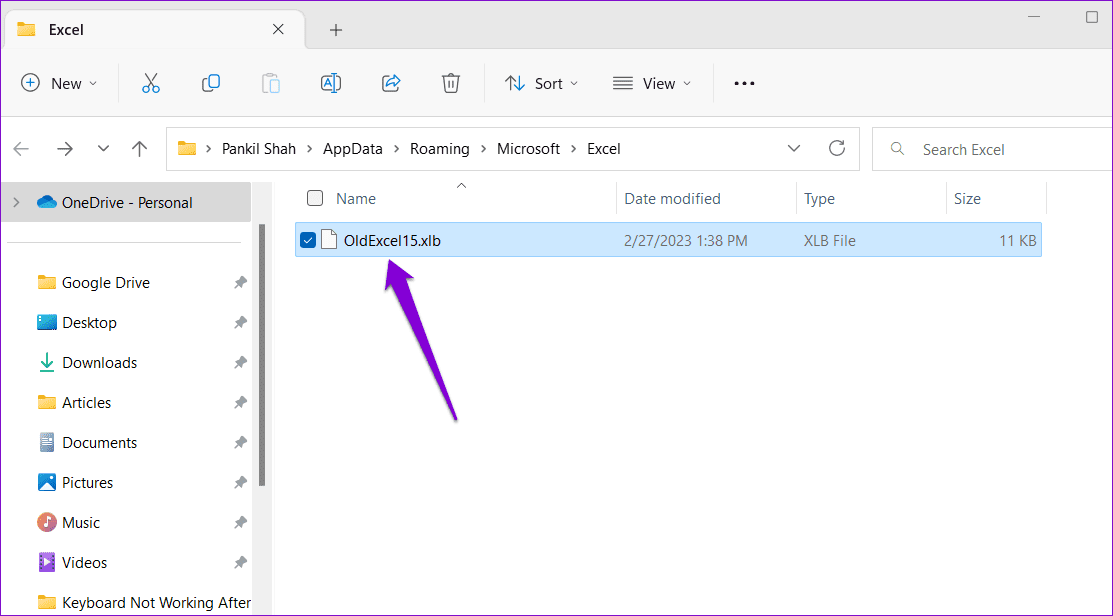Click the navigation pane scrollbar
Image resolution: width=1113 pixels, height=616 pixels.
point(262,355)
